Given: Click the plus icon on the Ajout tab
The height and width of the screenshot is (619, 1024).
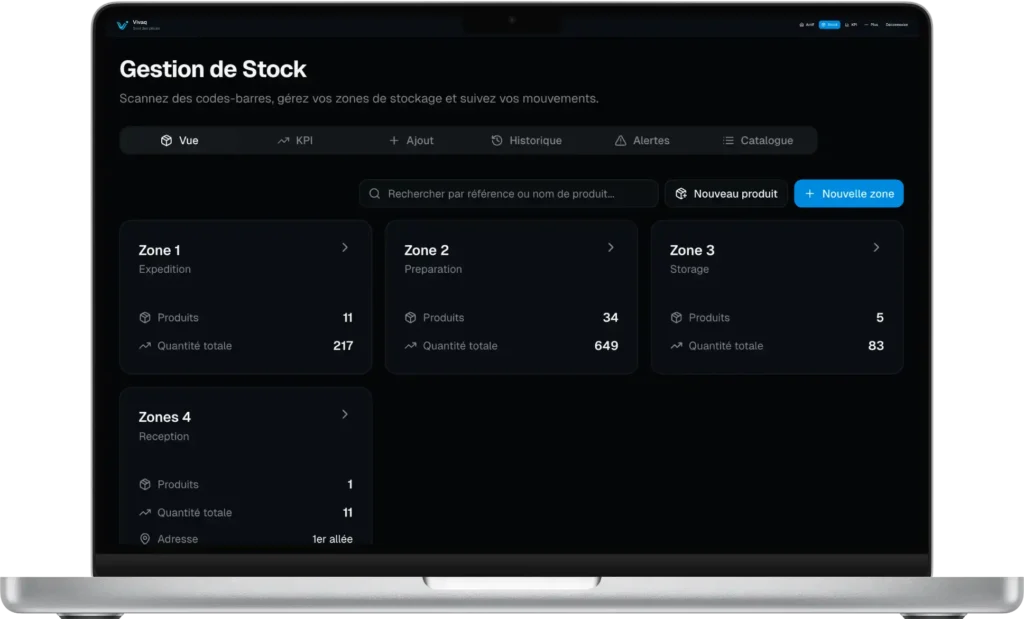Looking at the screenshot, I should pos(394,141).
